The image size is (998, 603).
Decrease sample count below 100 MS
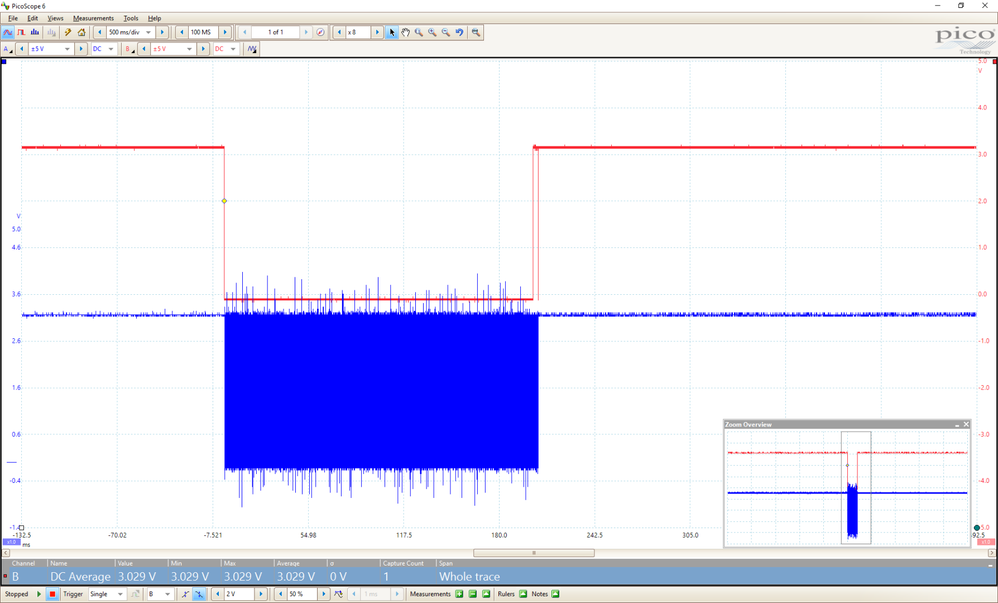[181, 32]
